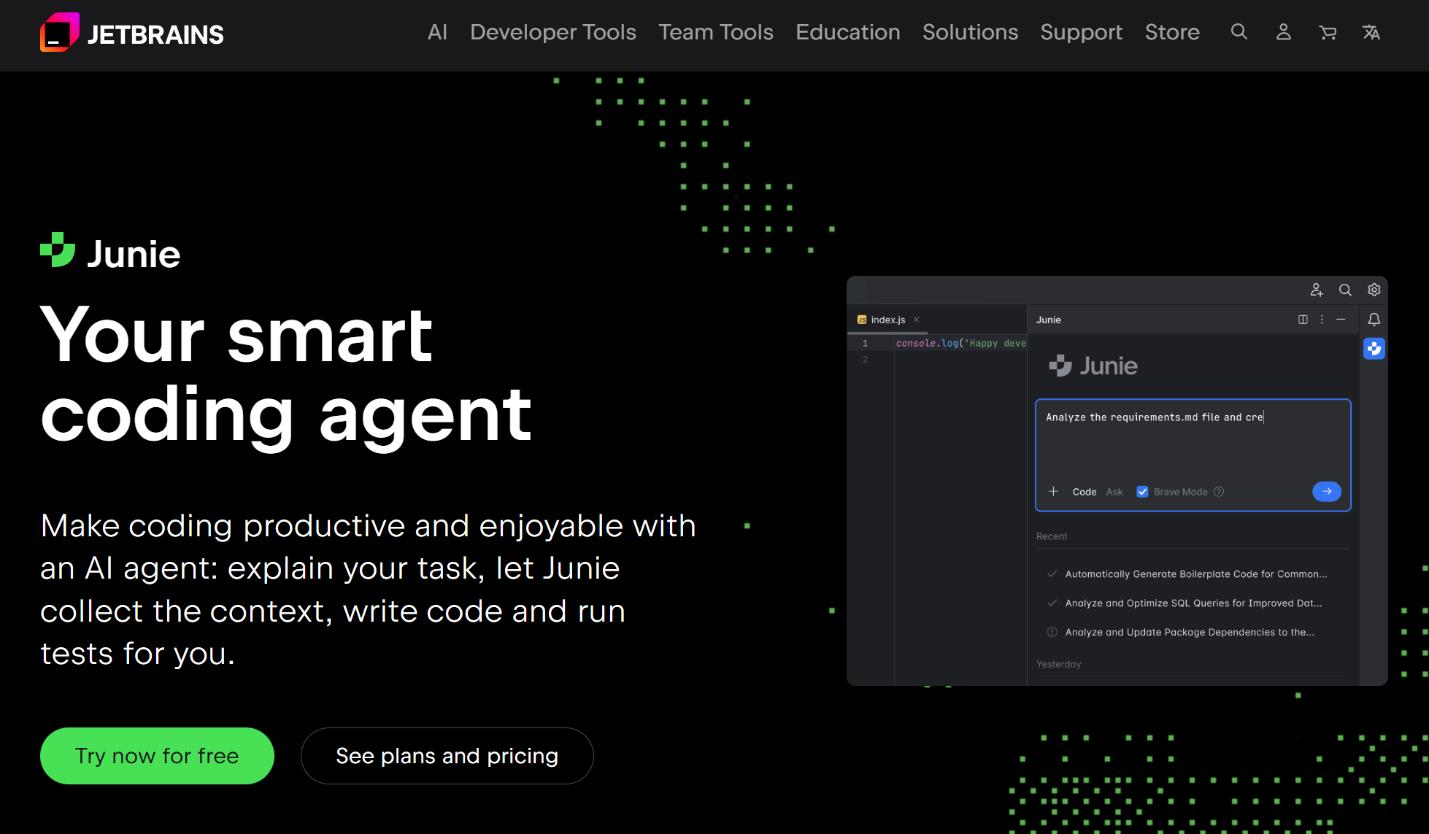Open the AI menu item
The height and width of the screenshot is (834, 1429).
coord(437,32)
